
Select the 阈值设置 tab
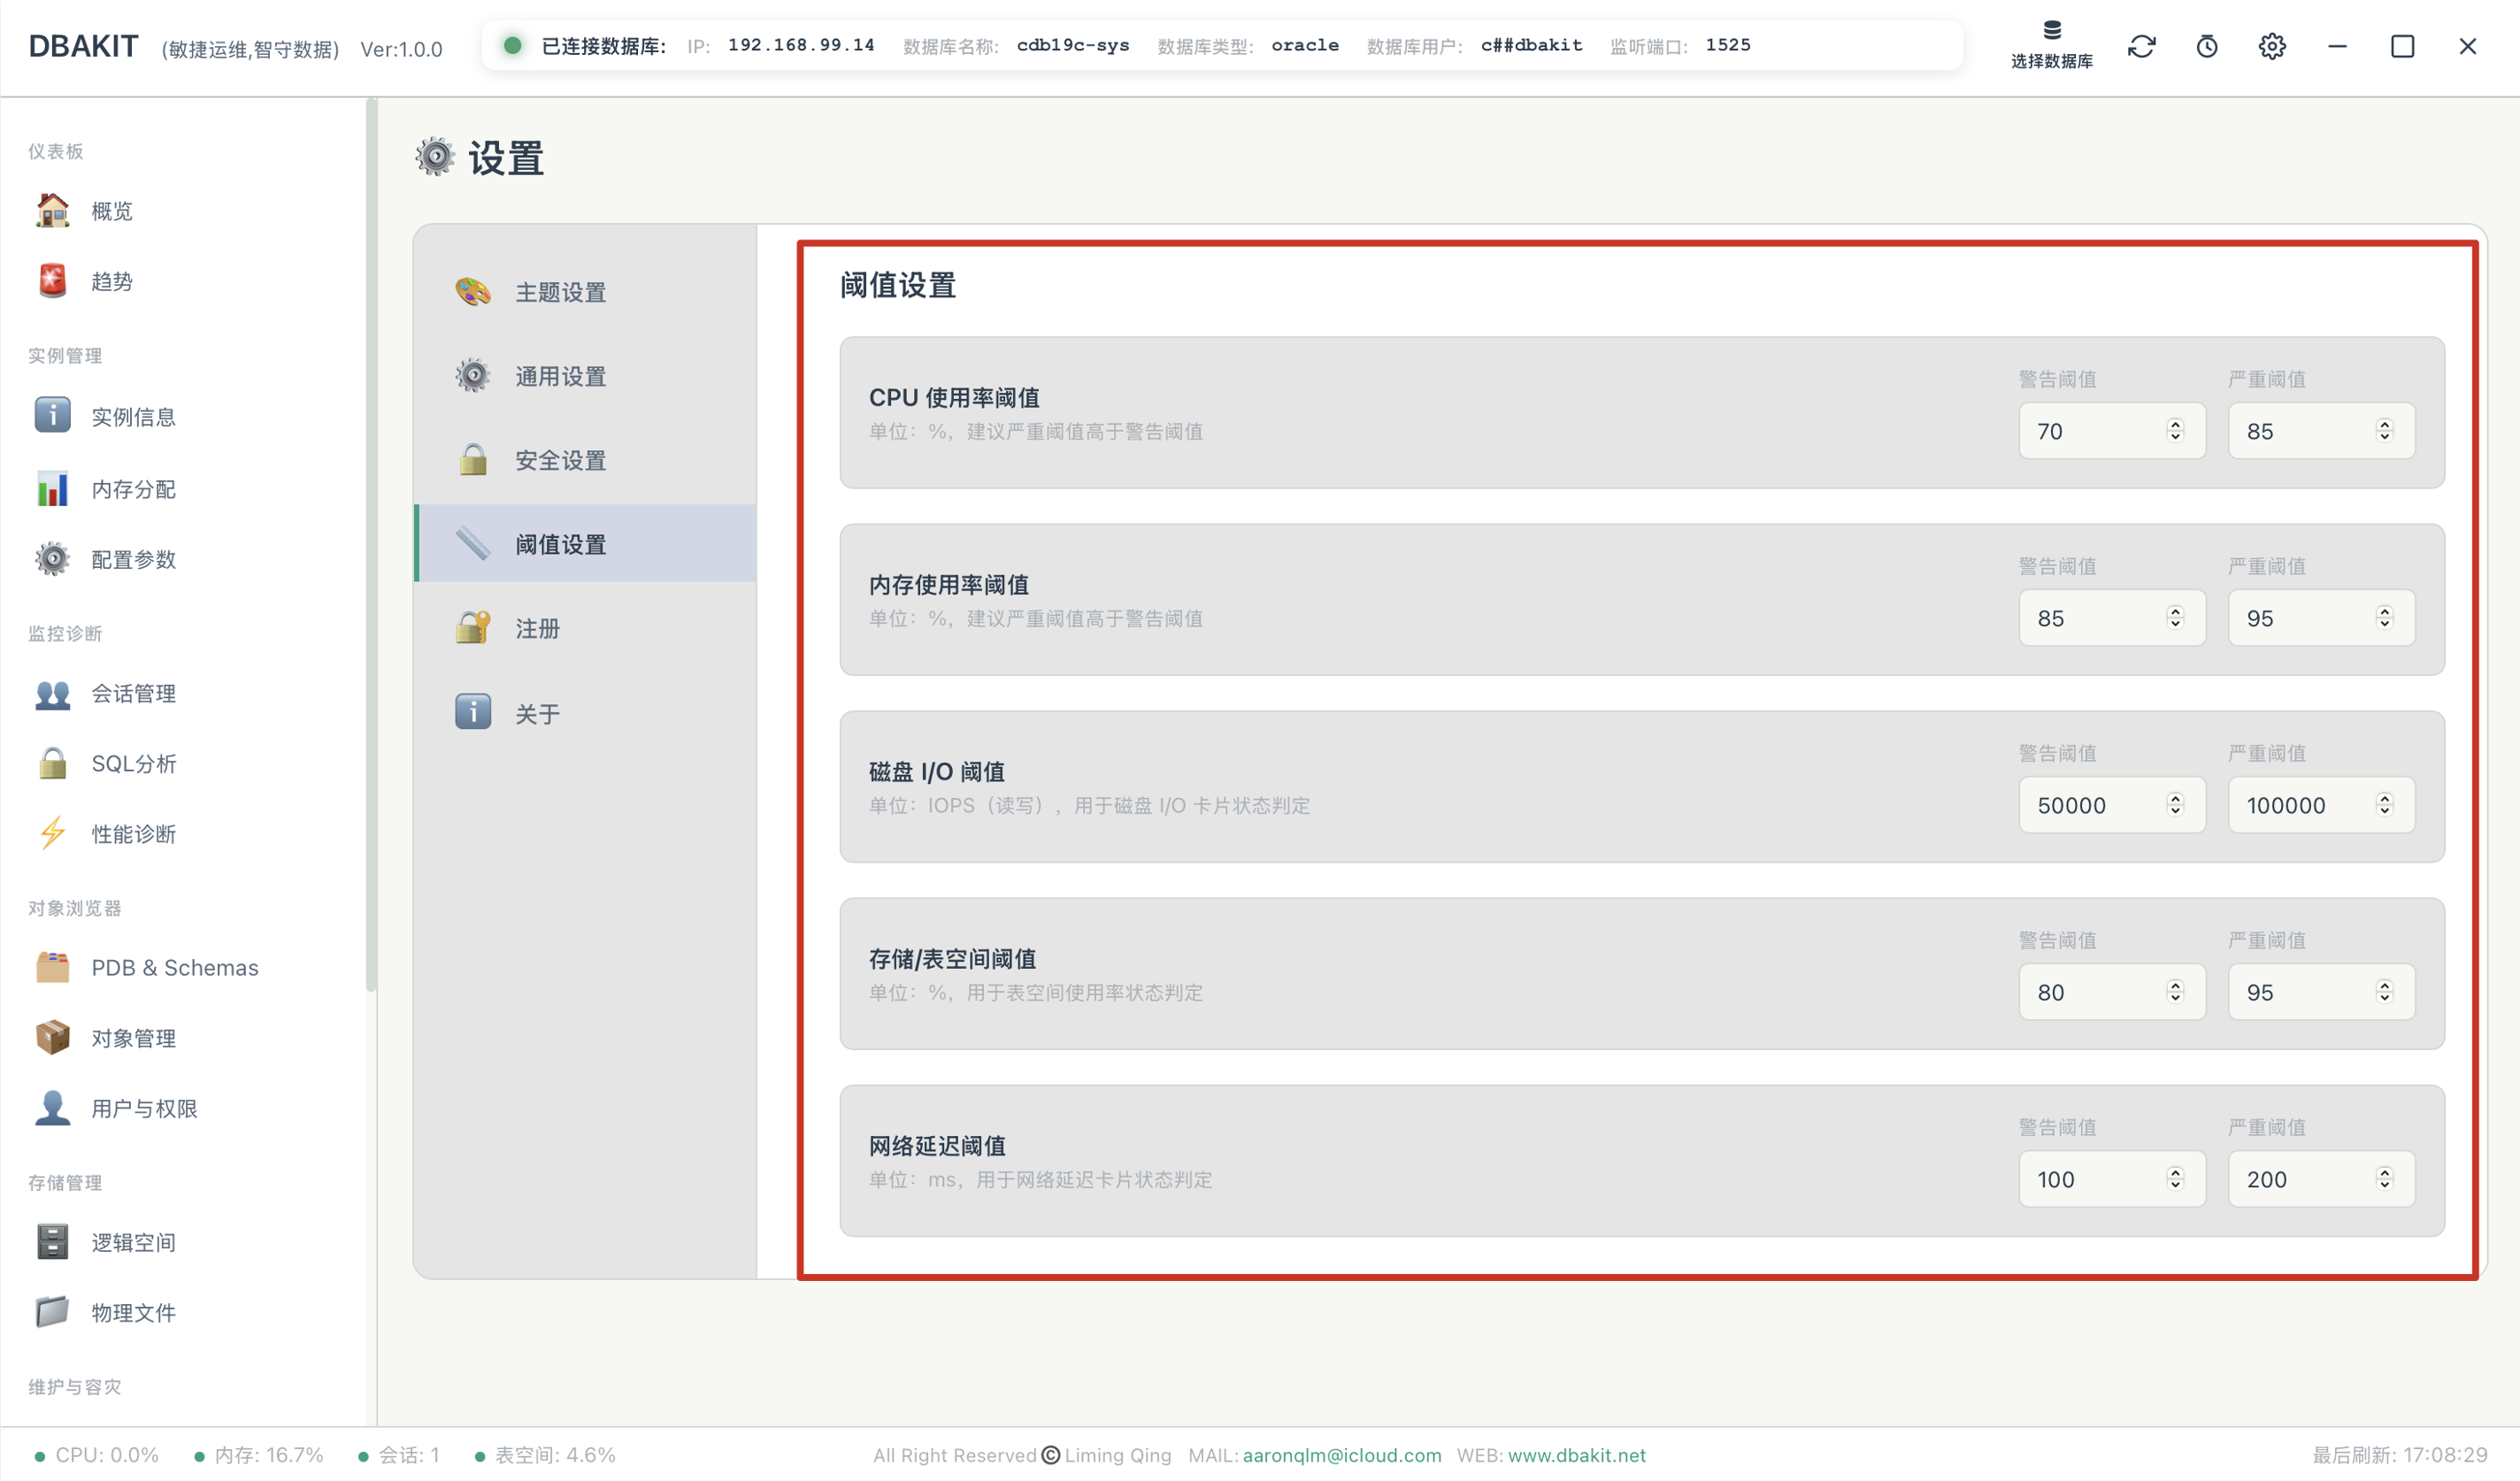pos(586,544)
